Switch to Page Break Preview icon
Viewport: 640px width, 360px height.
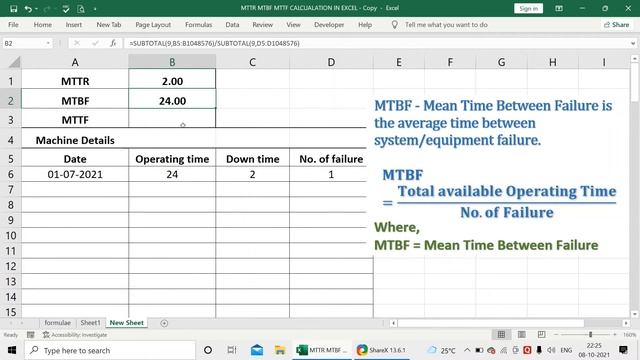tap(541, 335)
